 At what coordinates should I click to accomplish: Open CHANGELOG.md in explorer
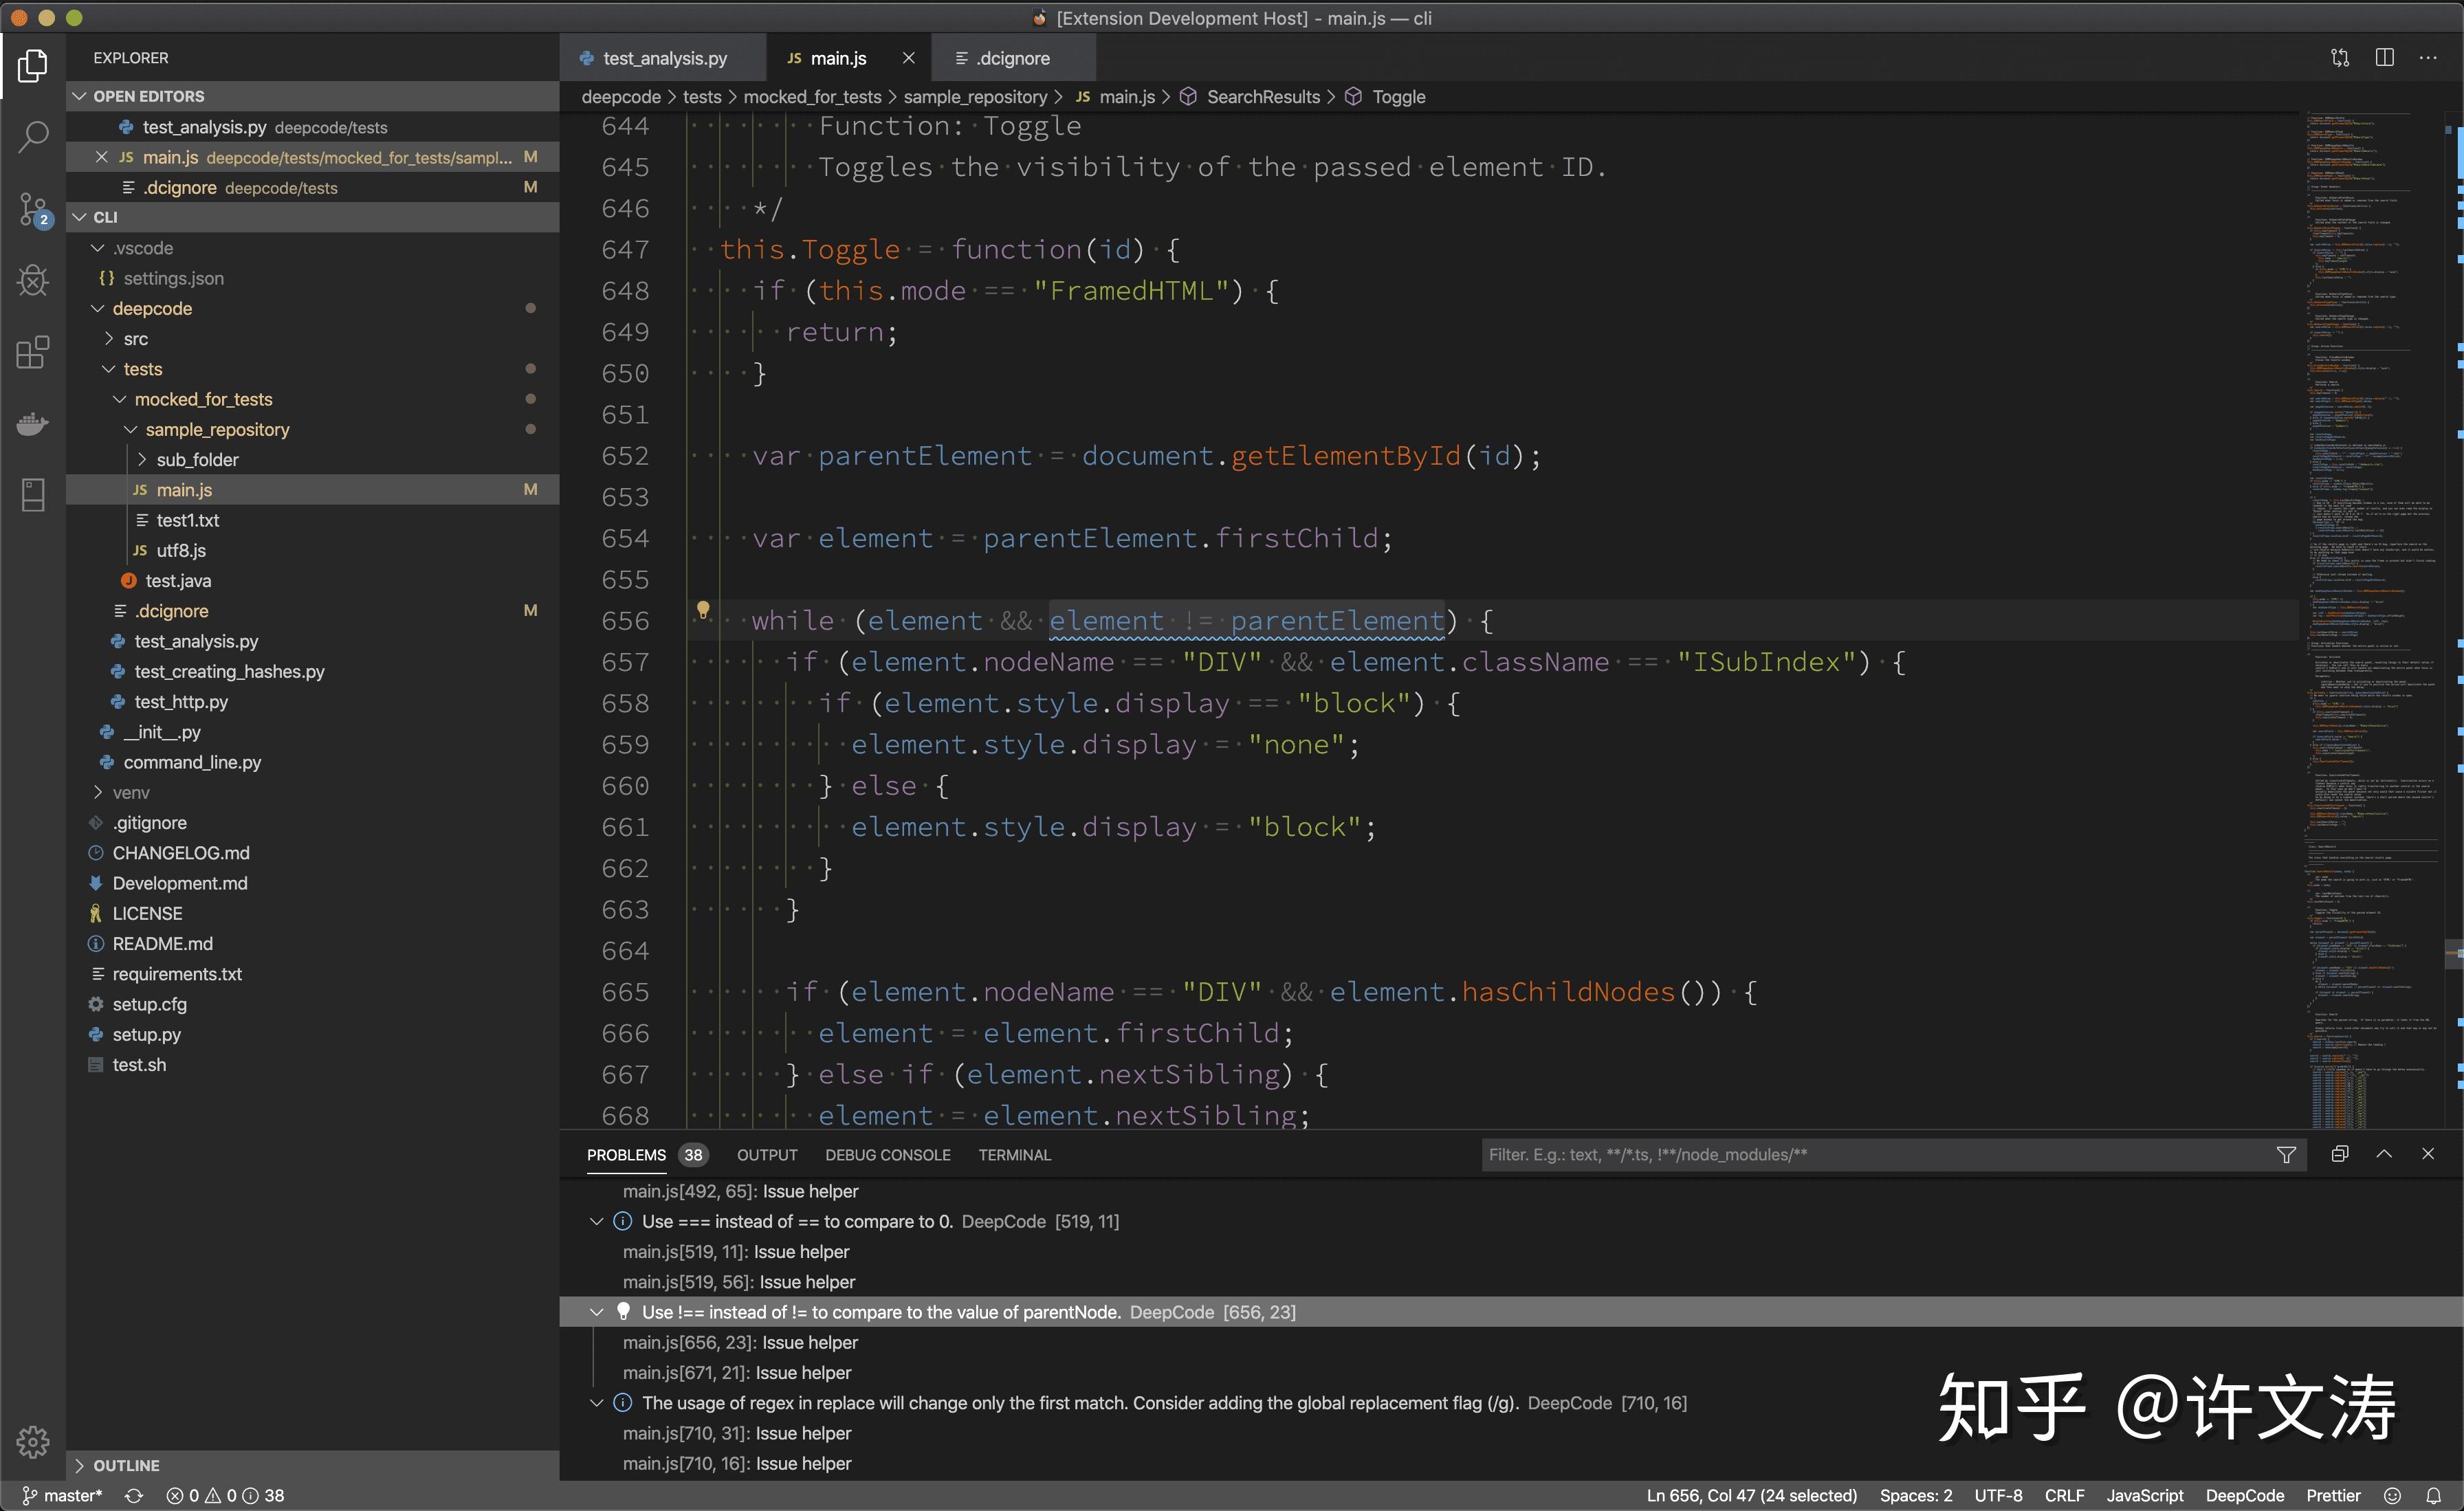tap(181, 853)
